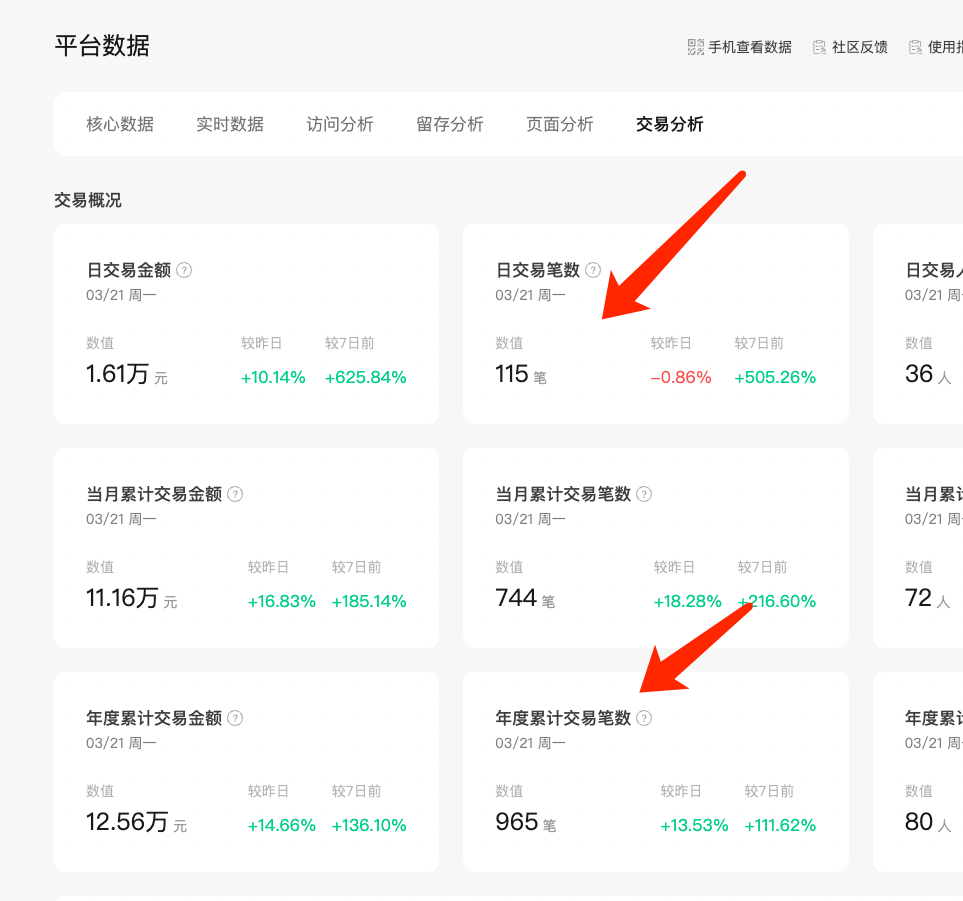Click the +625.84% change value

point(365,377)
